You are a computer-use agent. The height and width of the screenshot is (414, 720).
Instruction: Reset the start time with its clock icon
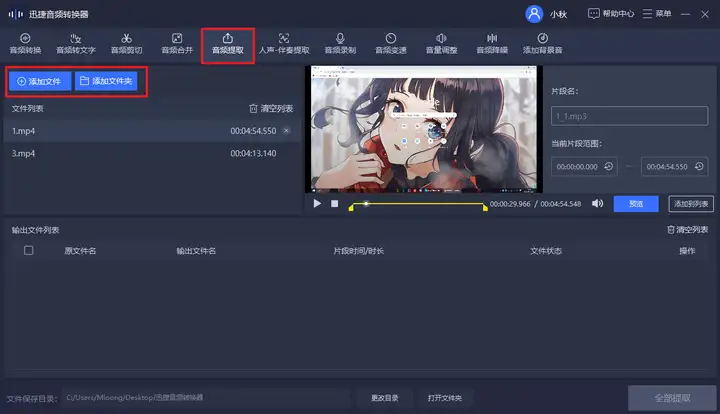pyautogui.click(x=609, y=166)
